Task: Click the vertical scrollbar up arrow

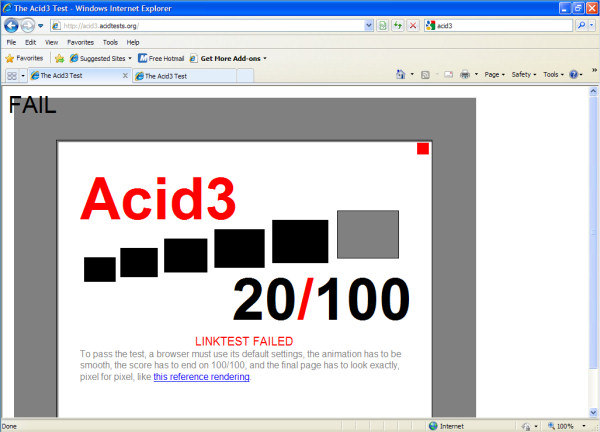Action: [593, 91]
